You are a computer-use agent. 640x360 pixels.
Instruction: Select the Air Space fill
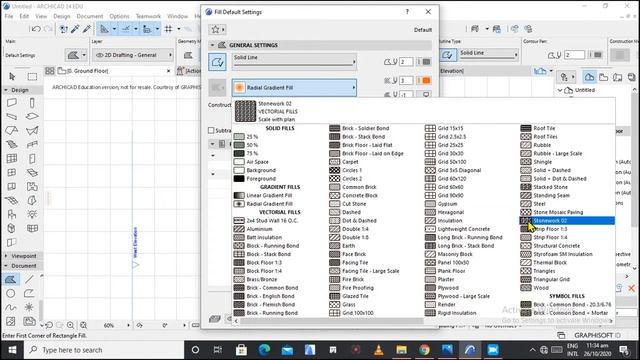tap(251, 162)
